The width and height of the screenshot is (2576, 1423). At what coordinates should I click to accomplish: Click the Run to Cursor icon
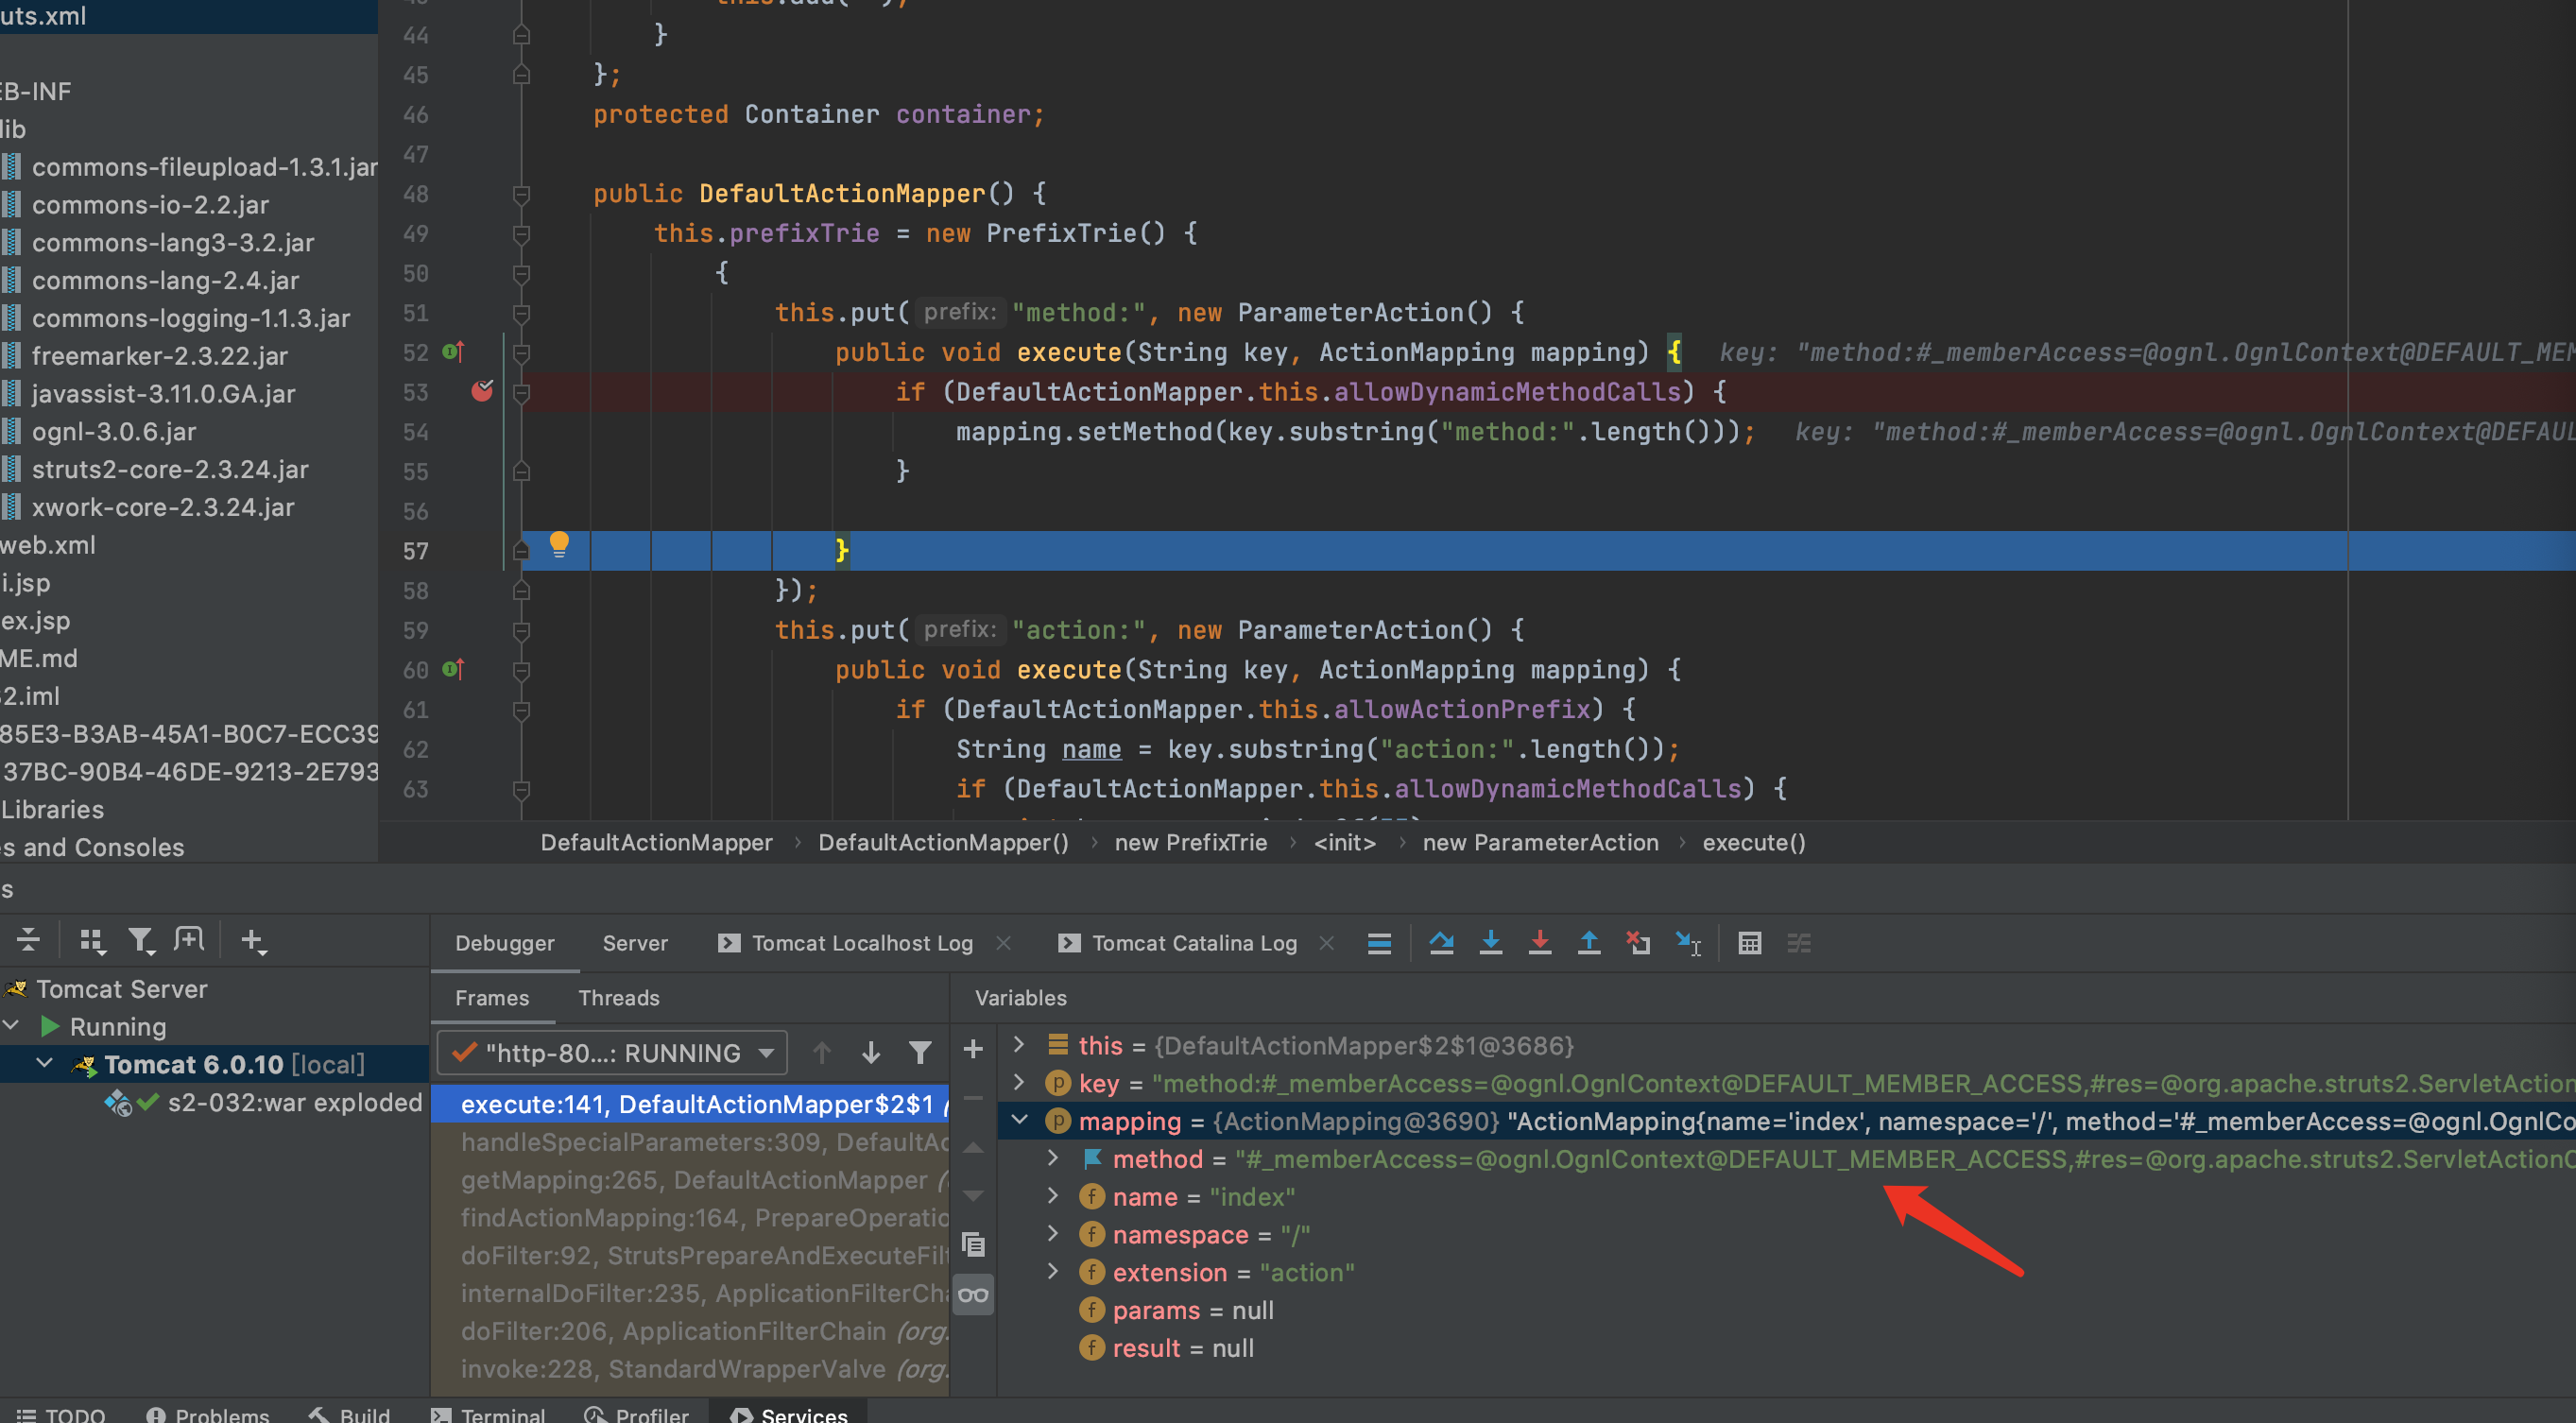pos(1689,942)
